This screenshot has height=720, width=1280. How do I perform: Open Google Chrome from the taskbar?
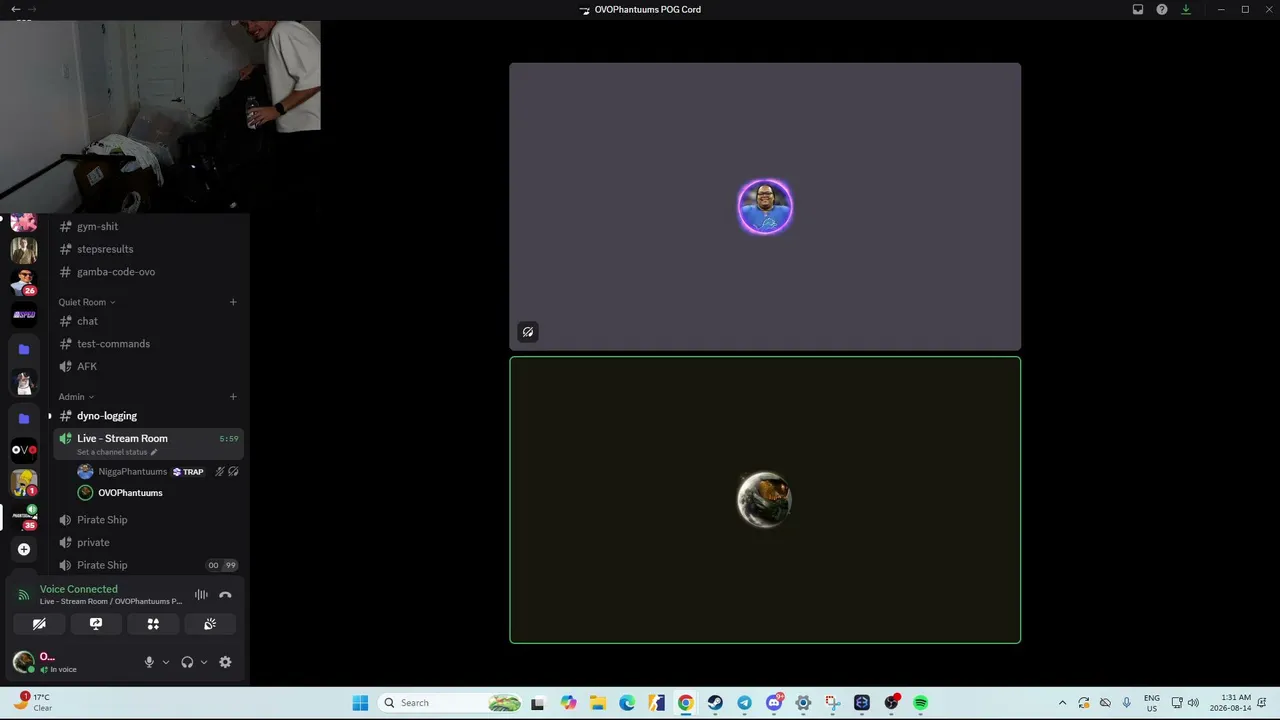pyautogui.click(x=685, y=703)
